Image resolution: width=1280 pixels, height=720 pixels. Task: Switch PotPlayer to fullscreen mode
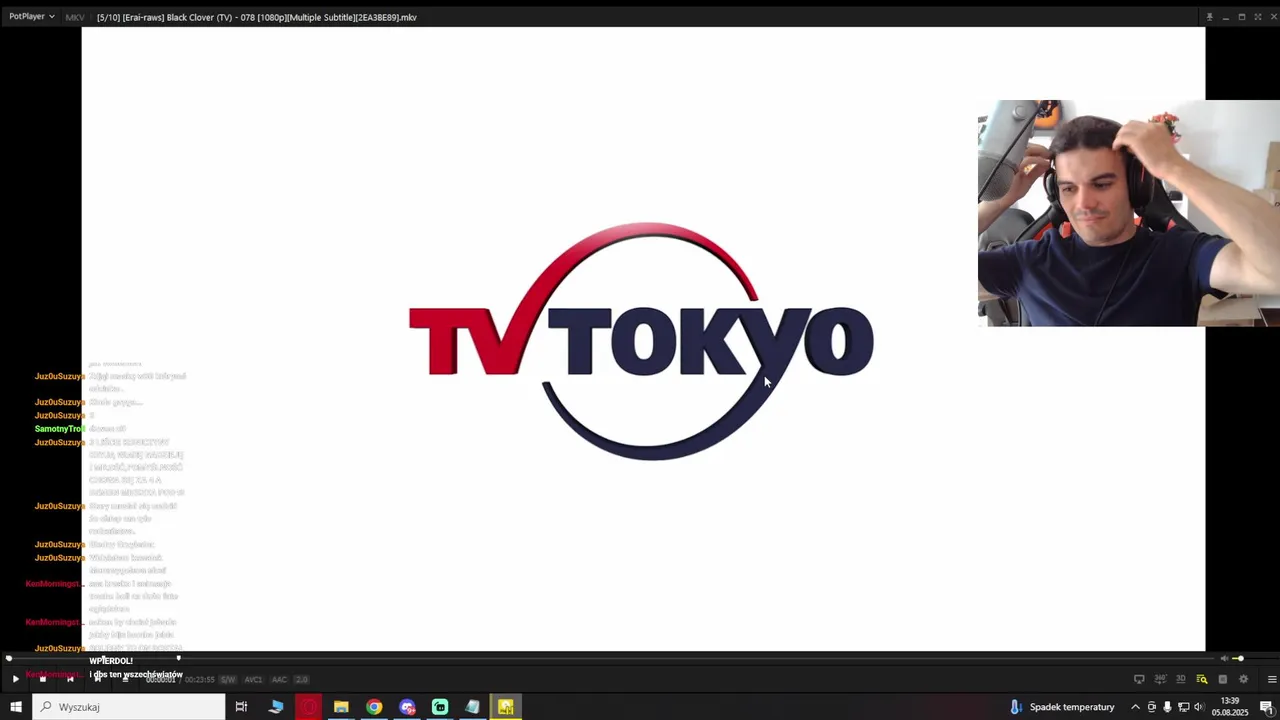click(1258, 17)
